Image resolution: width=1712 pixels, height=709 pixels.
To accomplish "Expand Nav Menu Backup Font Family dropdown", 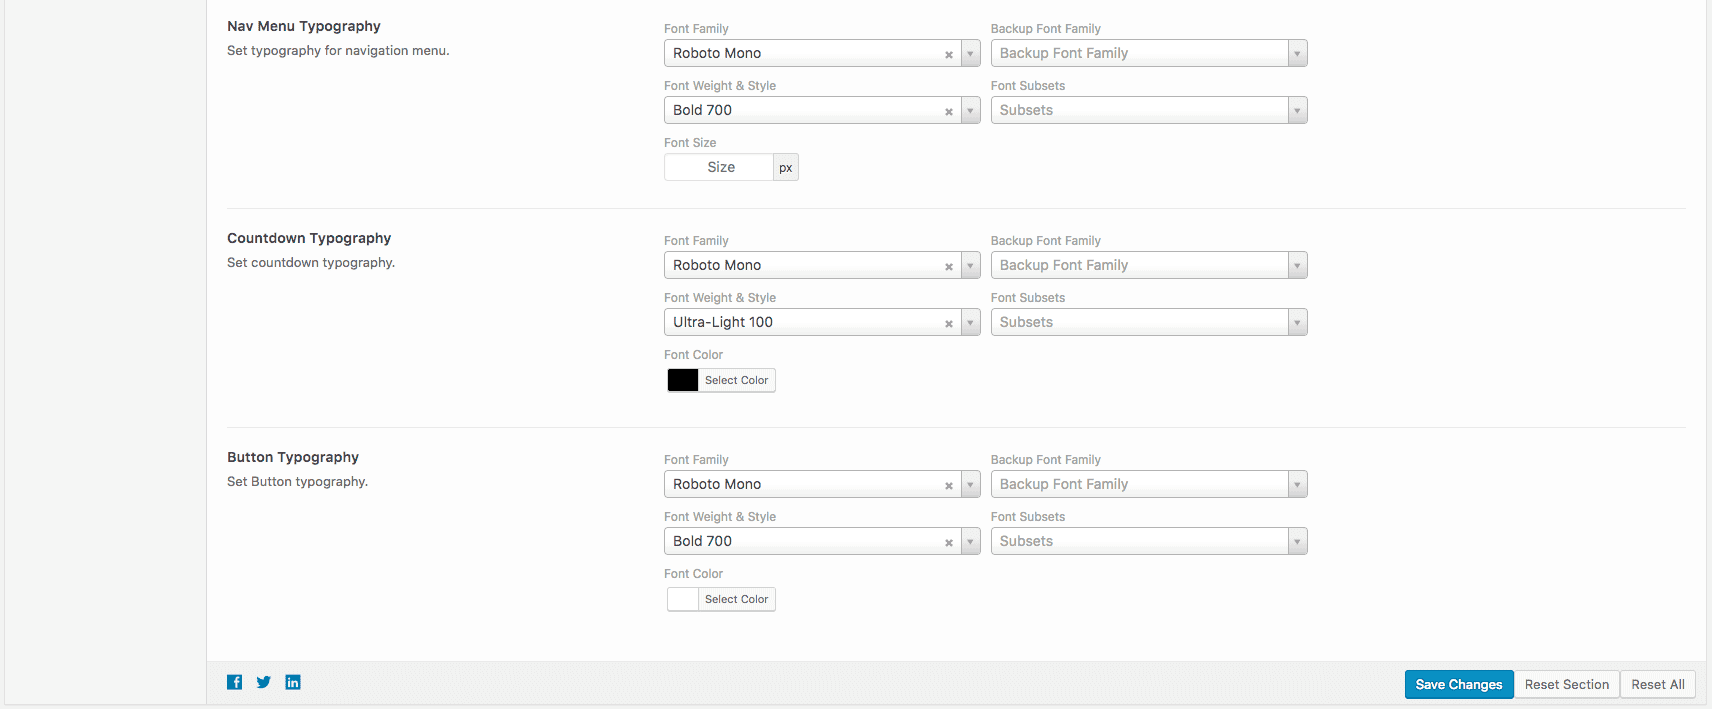I will (x=1148, y=53).
